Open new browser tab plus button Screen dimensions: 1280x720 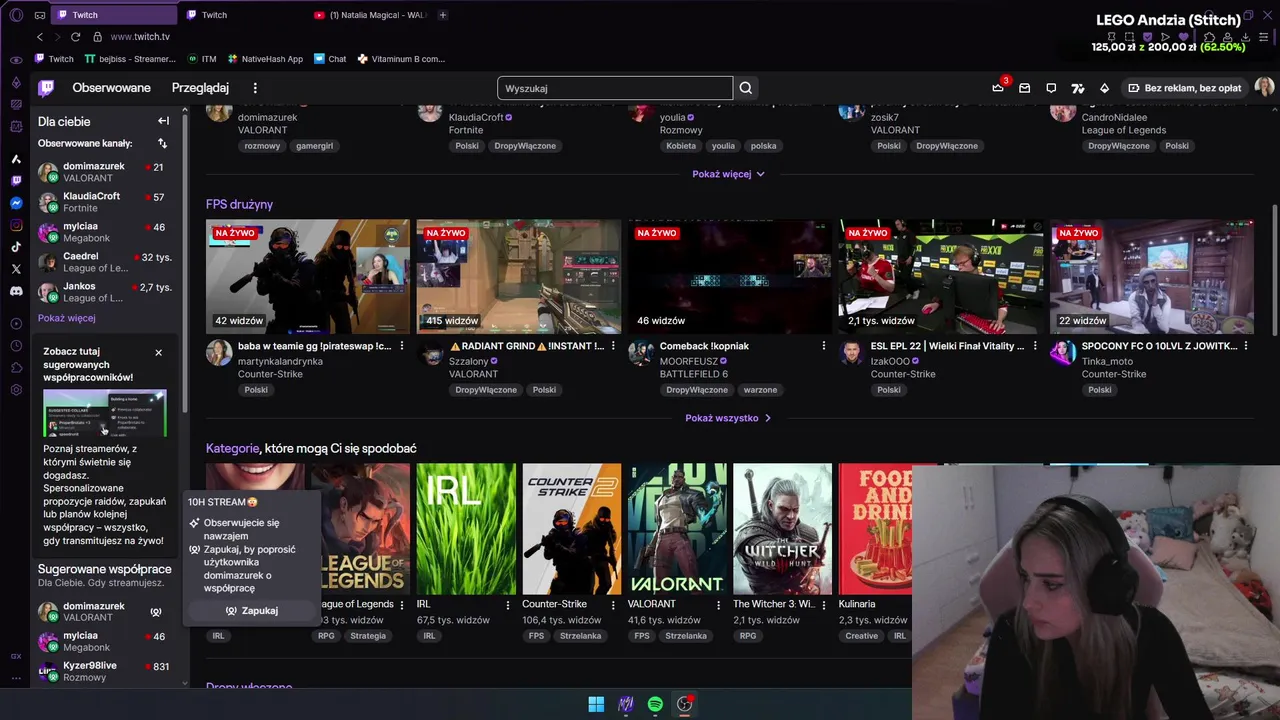(443, 15)
